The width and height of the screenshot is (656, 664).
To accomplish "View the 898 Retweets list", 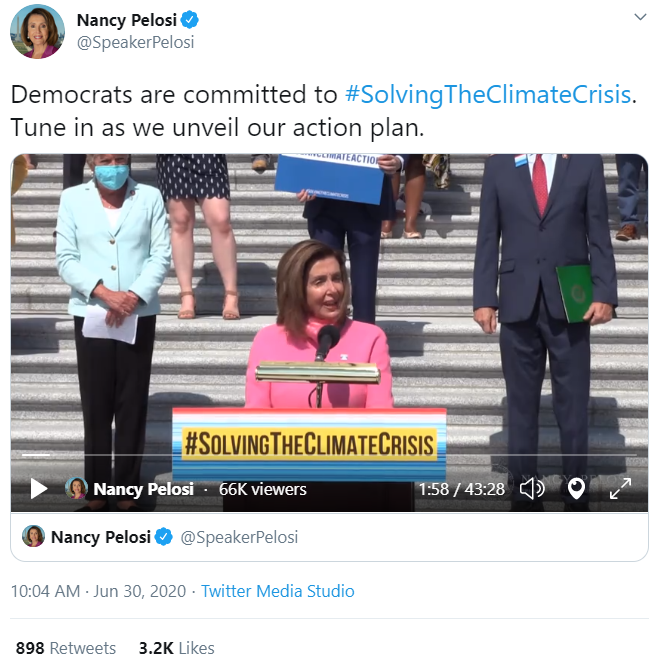I will pyautogui.click(x=66, y=648).
